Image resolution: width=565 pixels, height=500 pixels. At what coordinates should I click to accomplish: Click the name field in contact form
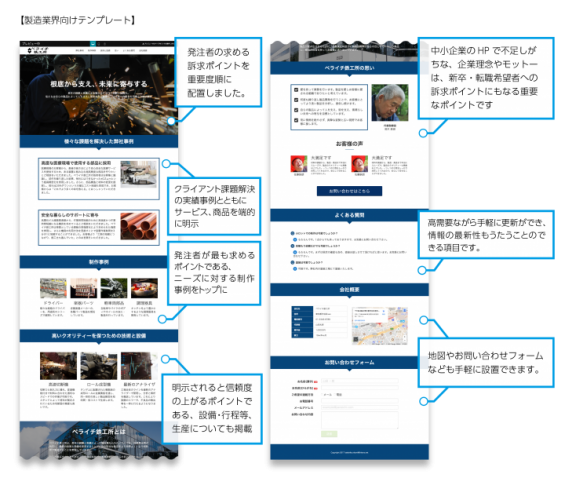point(360,381)
